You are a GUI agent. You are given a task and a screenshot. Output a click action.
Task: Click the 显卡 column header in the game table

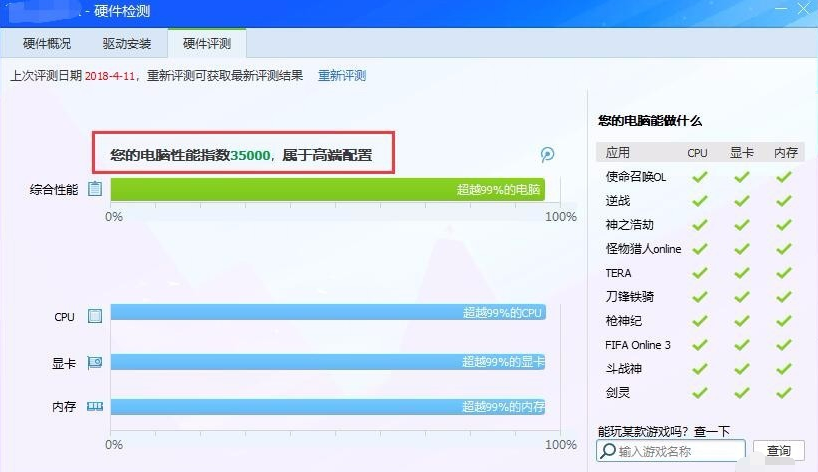click(741, 153)
